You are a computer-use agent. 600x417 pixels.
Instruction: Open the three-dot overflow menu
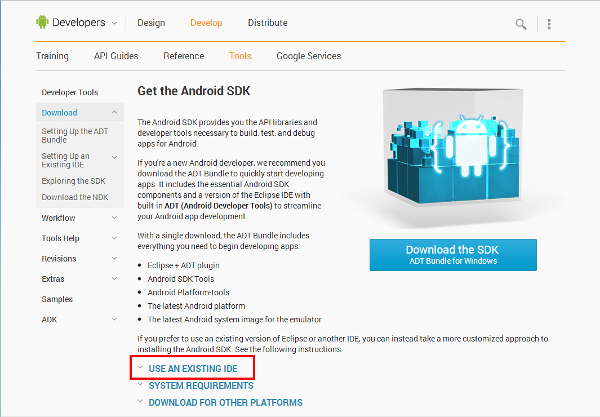point(549,24)
